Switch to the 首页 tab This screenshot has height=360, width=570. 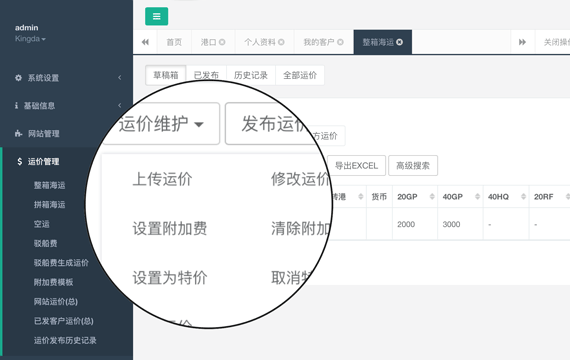tap(174, 42)
